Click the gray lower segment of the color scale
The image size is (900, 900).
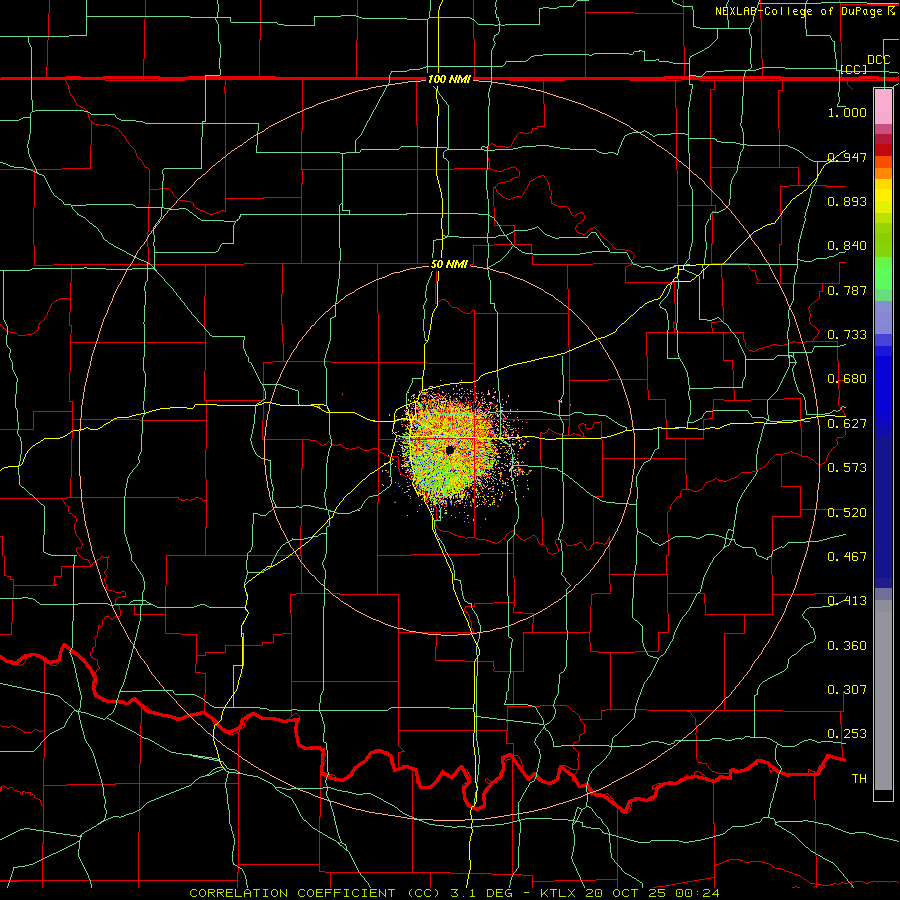click(883, 695)
